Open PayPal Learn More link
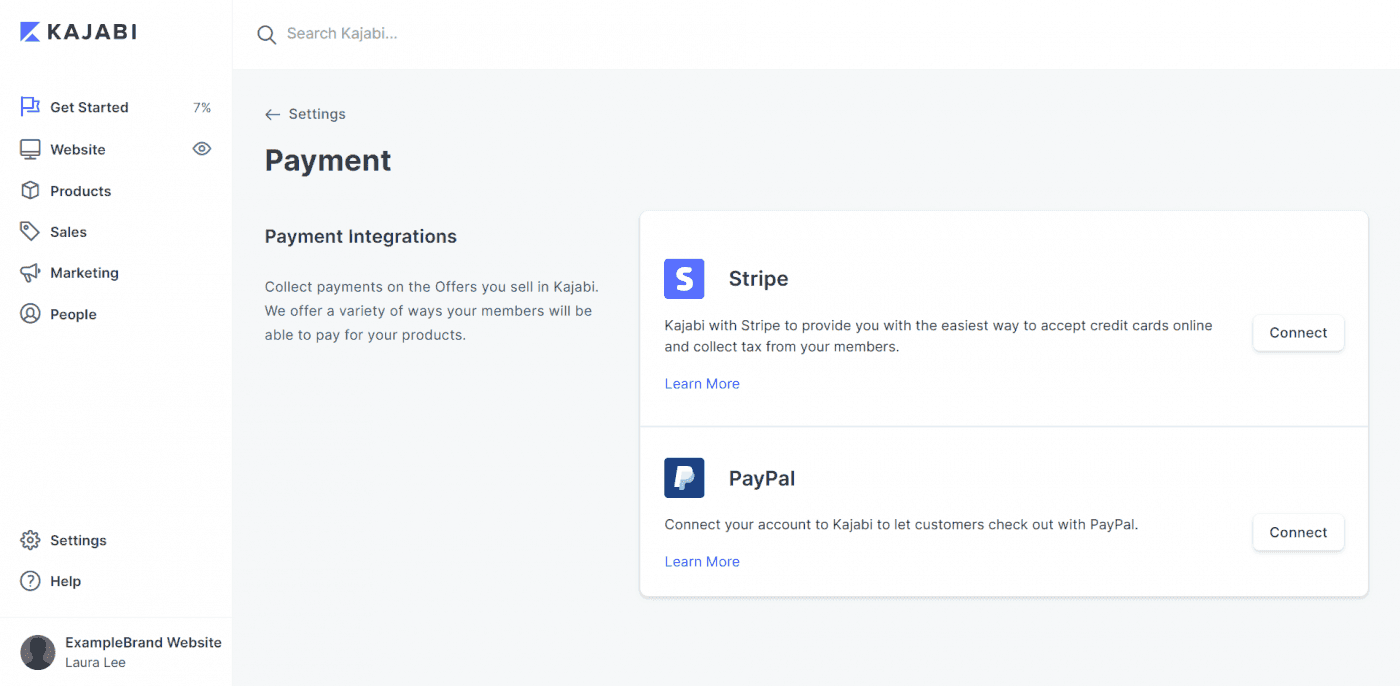This screenshot has width=1400, height=686. coord(702,562)
